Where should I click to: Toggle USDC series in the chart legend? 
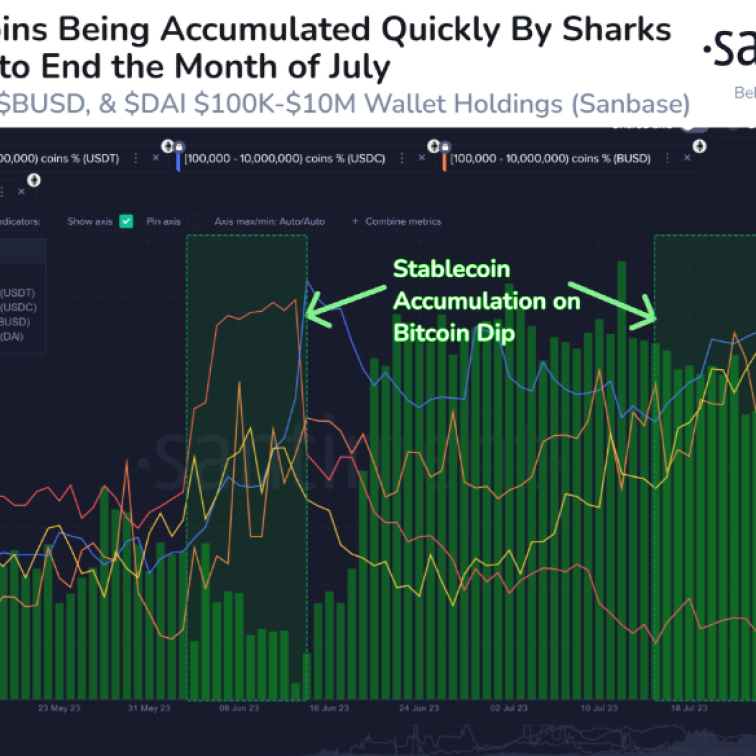click(x=15, y=307)
